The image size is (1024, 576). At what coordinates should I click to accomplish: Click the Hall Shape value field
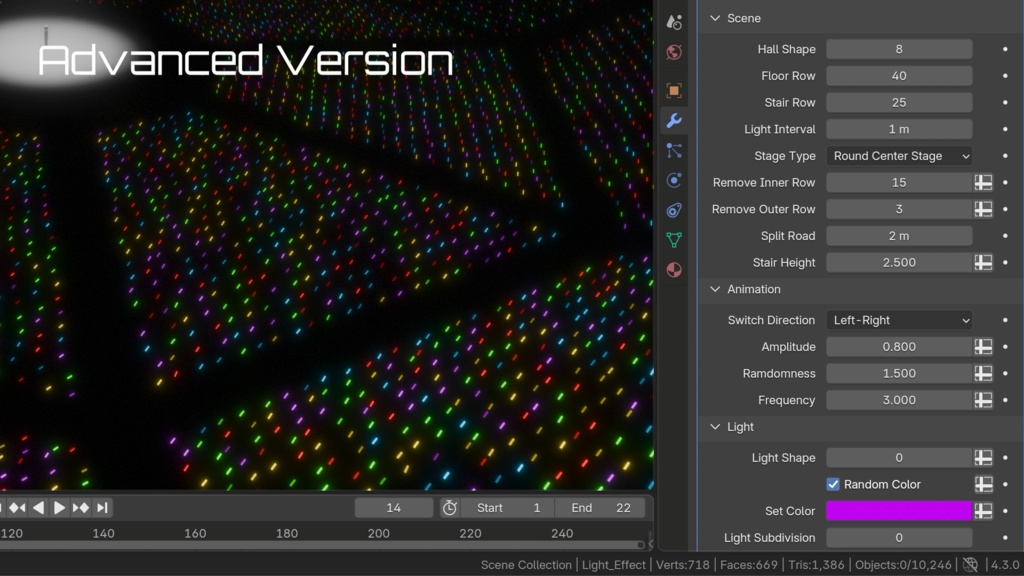899,49
